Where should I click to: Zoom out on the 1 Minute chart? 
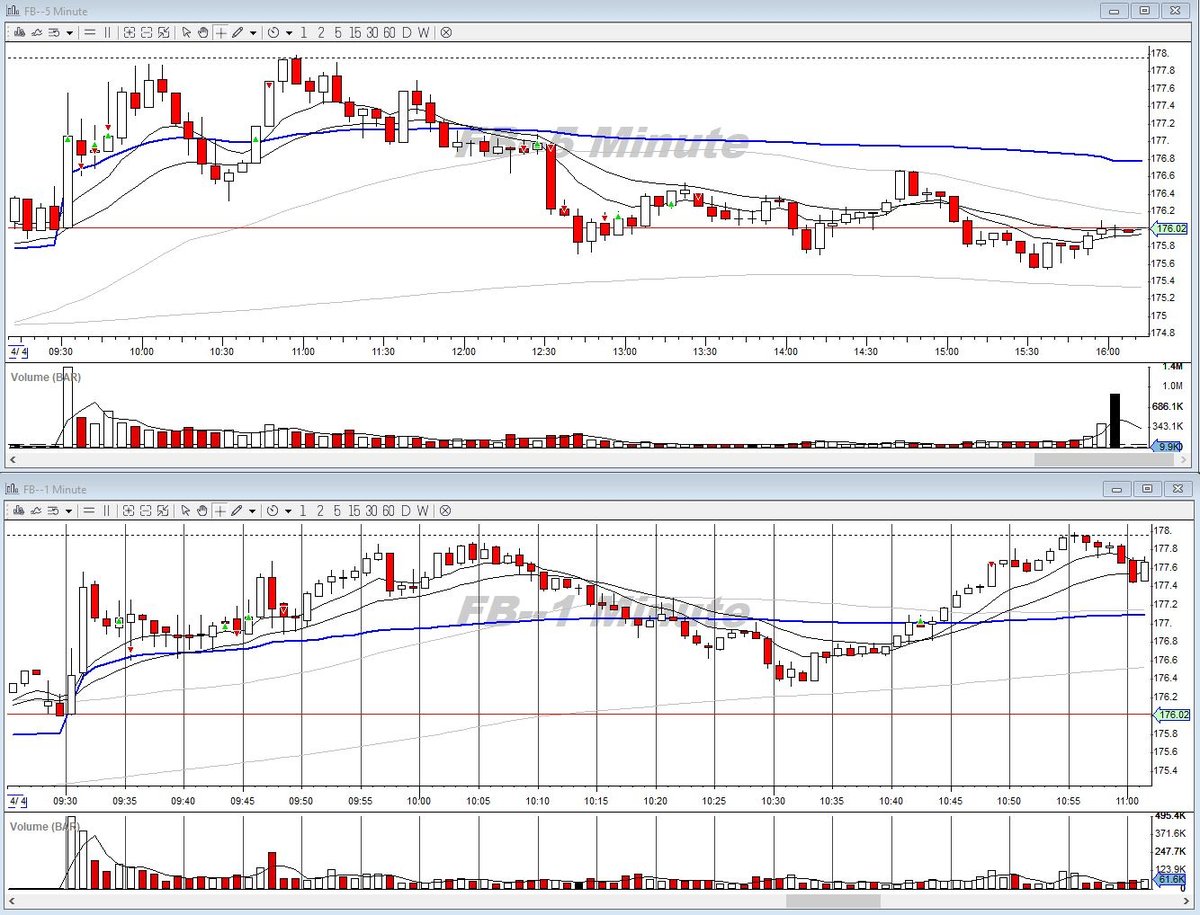coord(146,509)
